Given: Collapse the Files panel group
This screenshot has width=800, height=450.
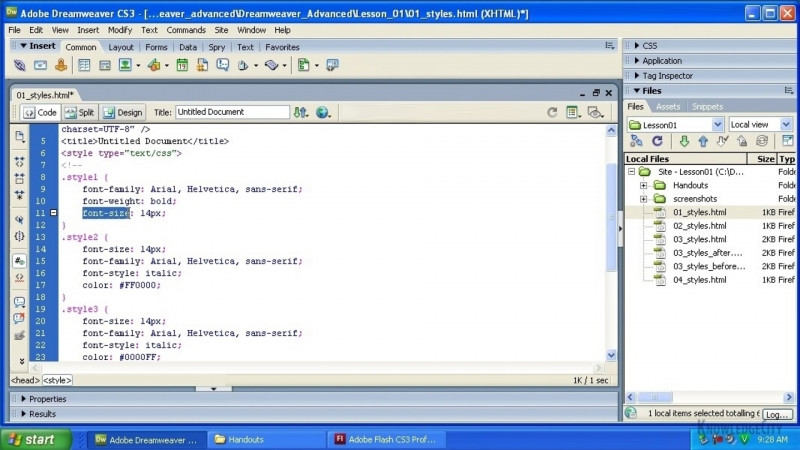Looking at the screenshot, I should pos(637,90).
